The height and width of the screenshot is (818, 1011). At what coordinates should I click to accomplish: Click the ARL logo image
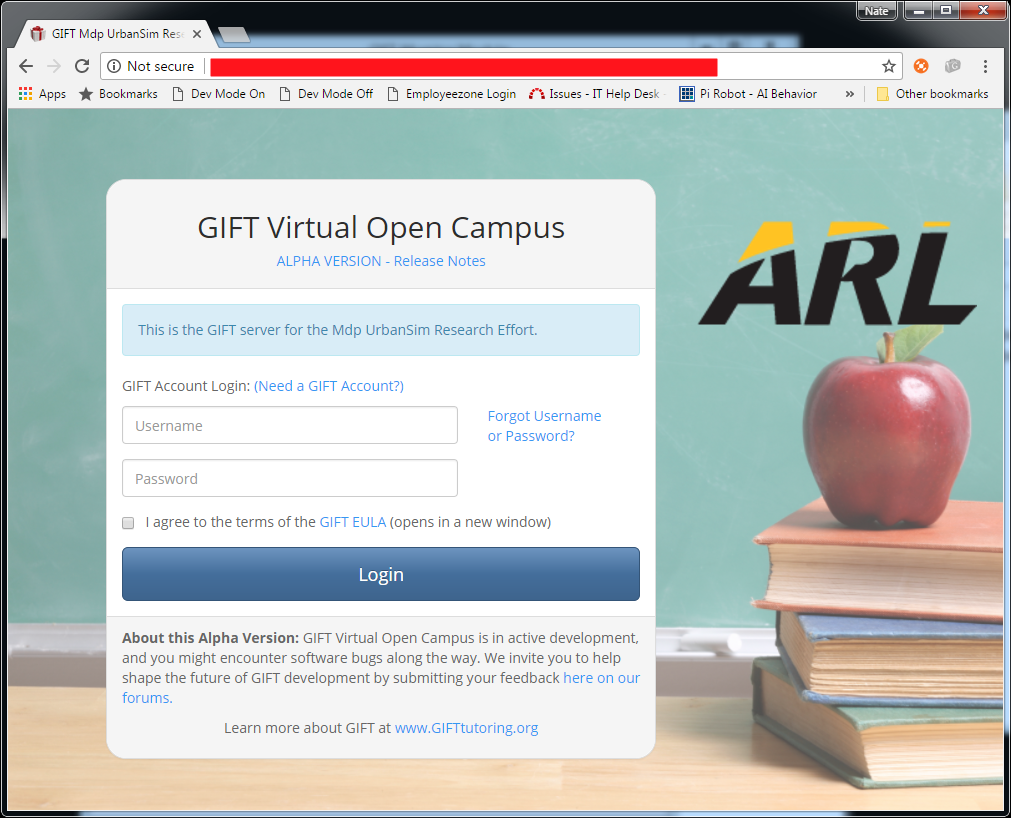click(x=837, y=273)
